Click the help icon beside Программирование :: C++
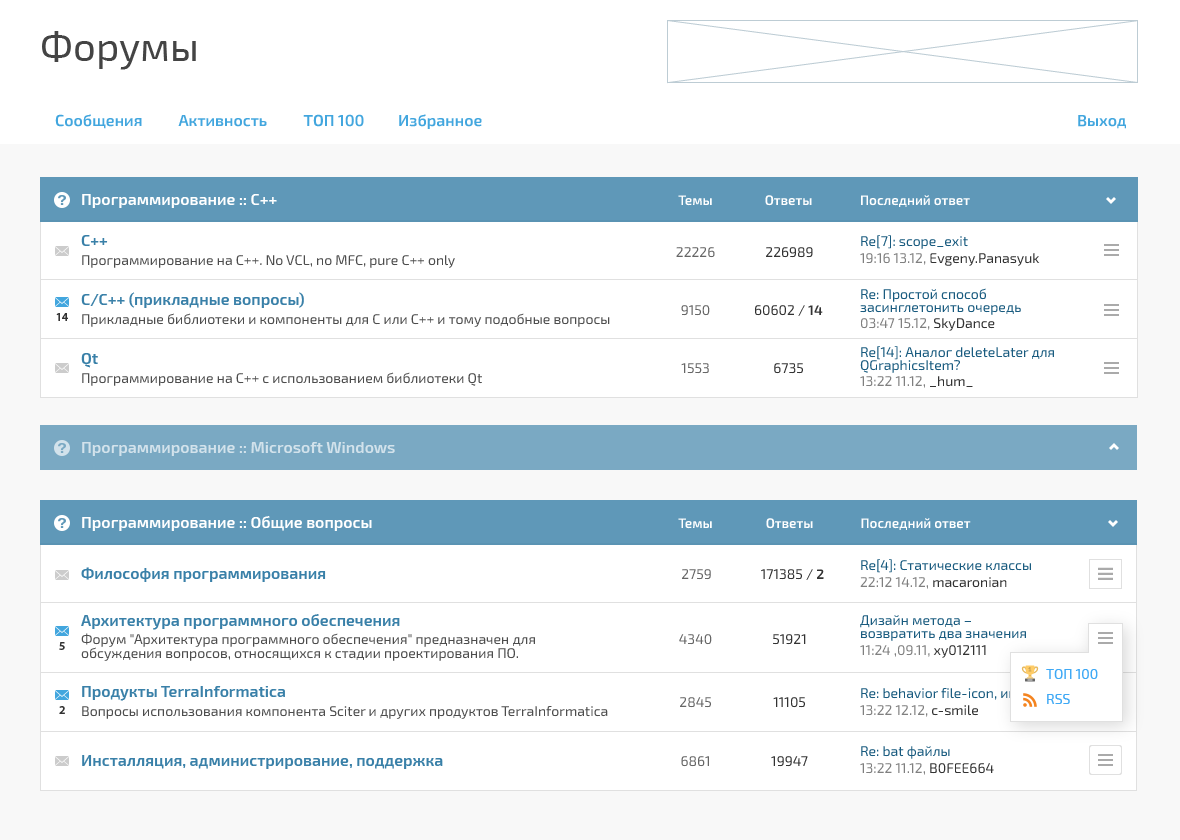1180x840 pixels. point(62,200)
